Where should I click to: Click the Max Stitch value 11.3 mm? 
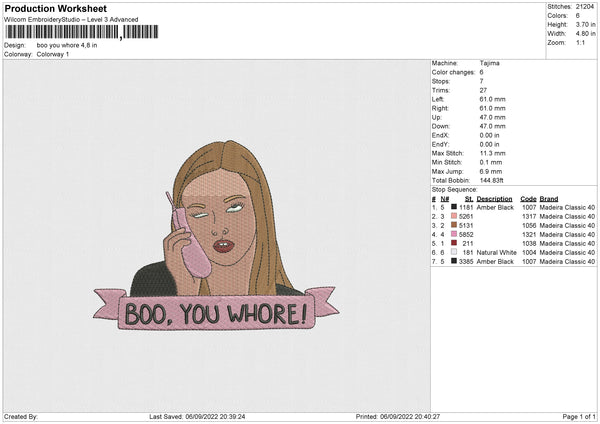(492, 153)
